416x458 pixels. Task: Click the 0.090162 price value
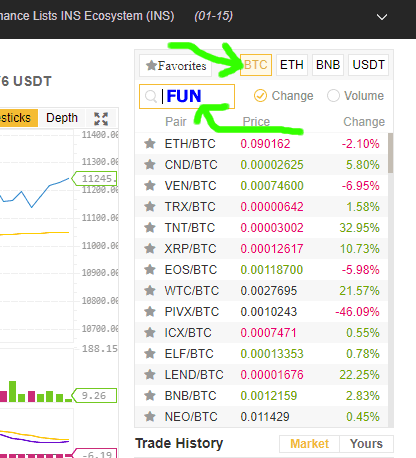pos(265,144)
